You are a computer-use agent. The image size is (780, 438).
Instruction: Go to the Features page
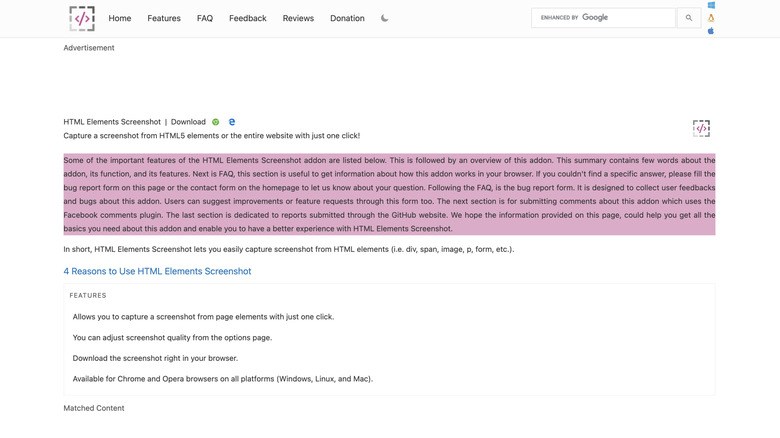pyautogui.click(x=164, y=18)
